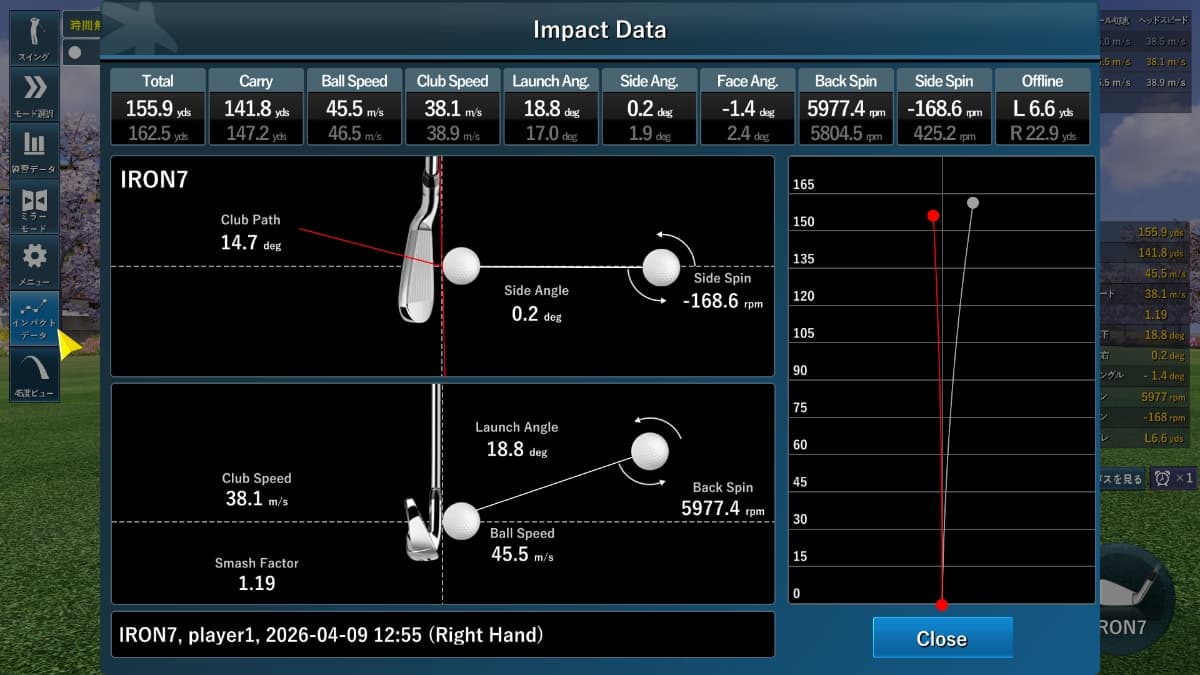Open the gear menu (メニュー) icon
1200x675 pixels.
[35, 262]
